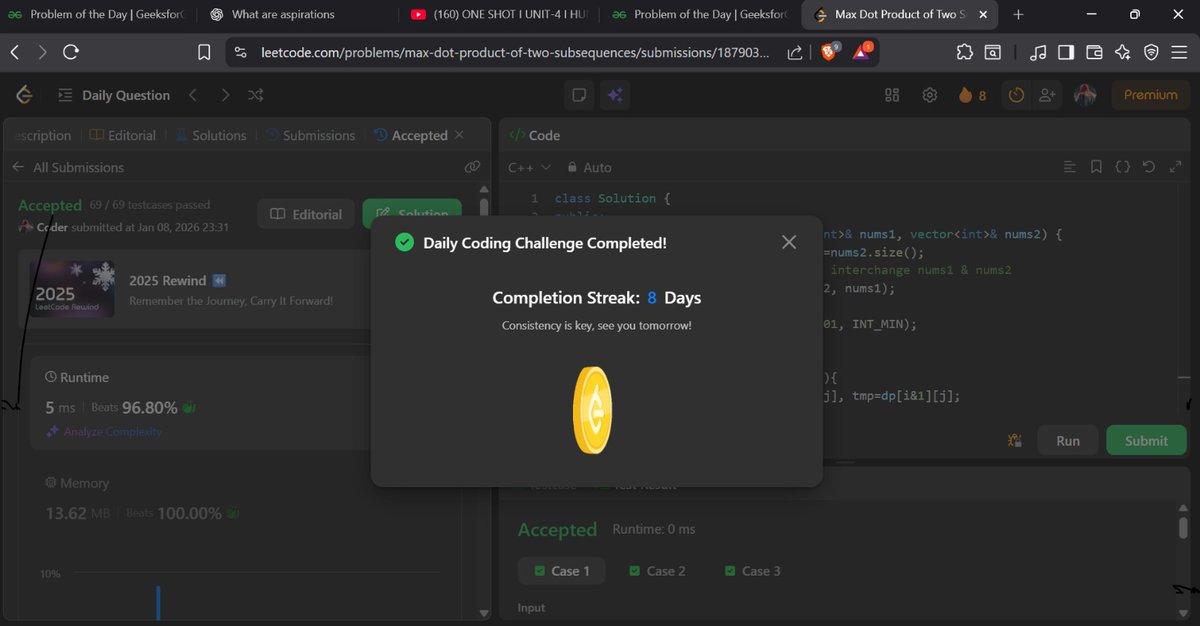Click the browser back button
Viewport: 1200px width, 626px height.
point(15,52)
